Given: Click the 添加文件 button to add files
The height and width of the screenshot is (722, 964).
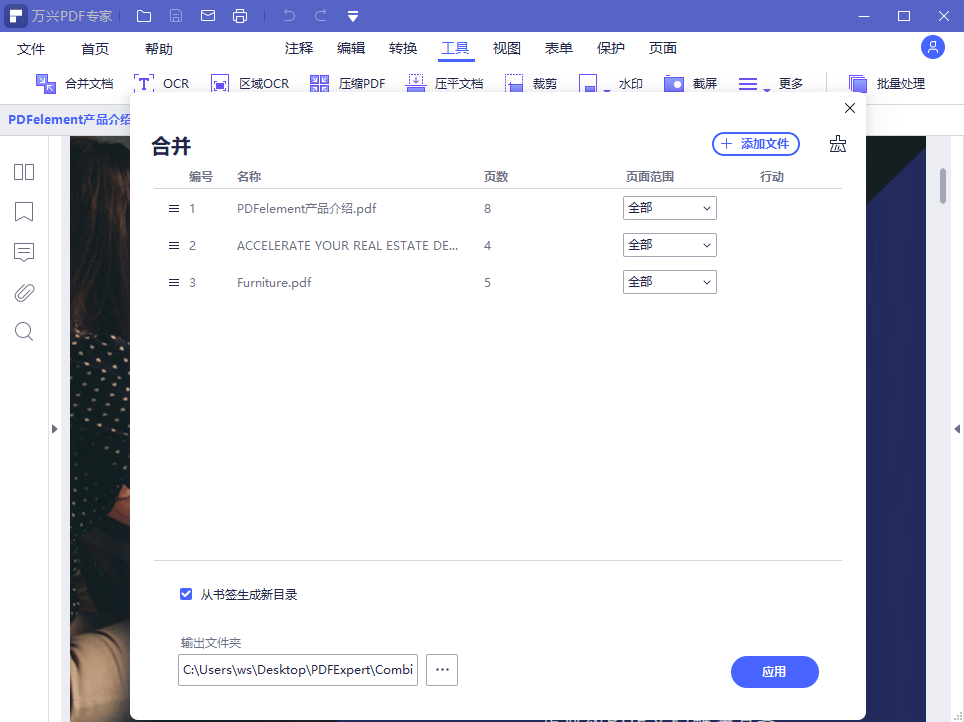Looking at the screenshot, I should click(x=755, y=144).
